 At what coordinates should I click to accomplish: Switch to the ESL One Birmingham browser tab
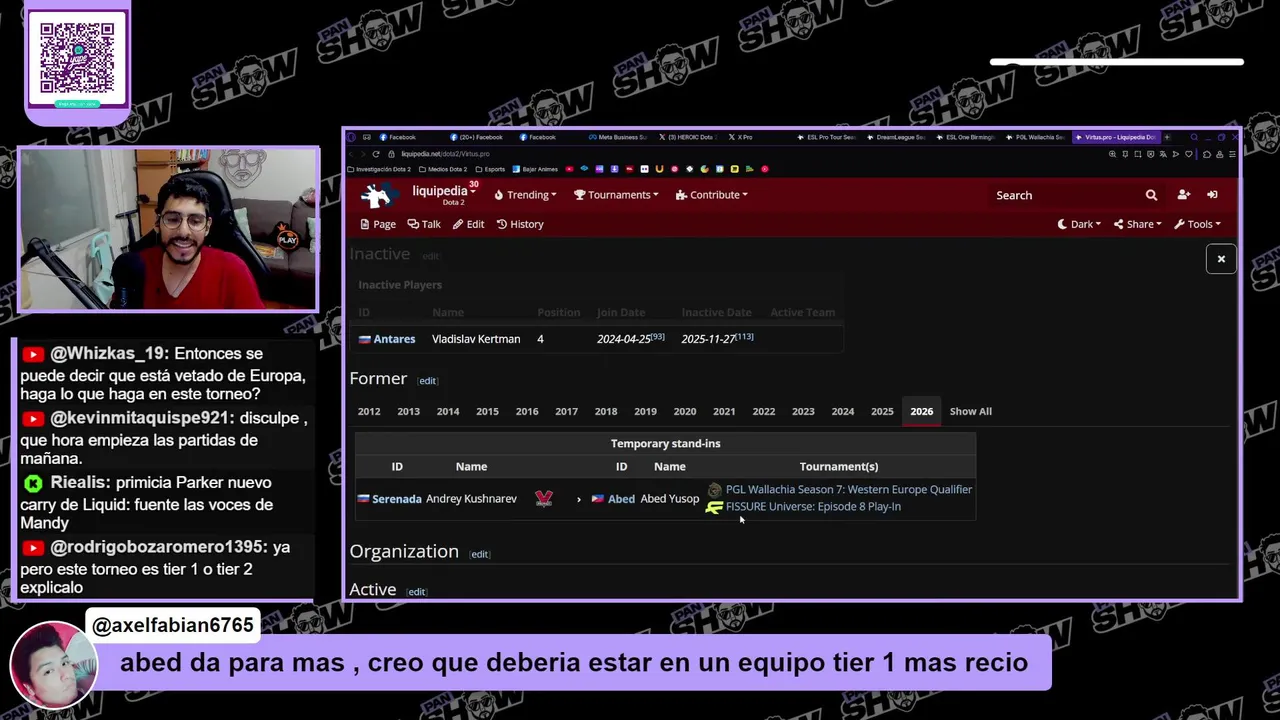965,137
